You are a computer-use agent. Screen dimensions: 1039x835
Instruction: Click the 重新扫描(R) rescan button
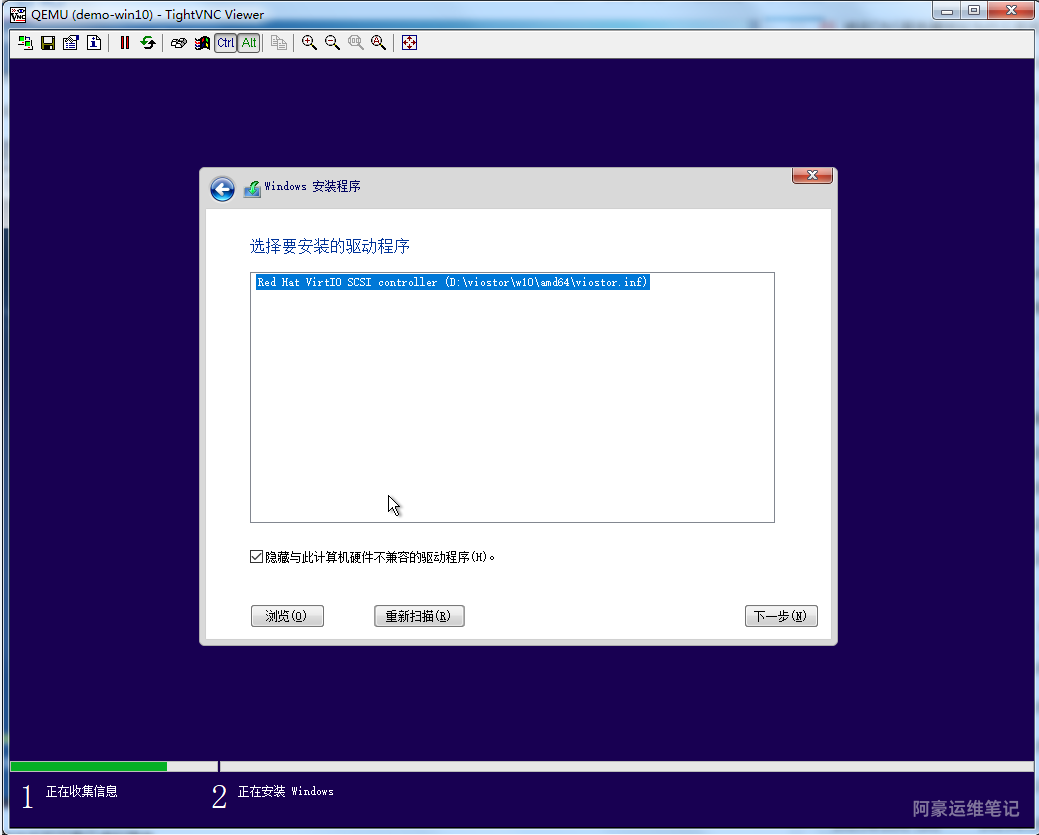tap(419, 616)
